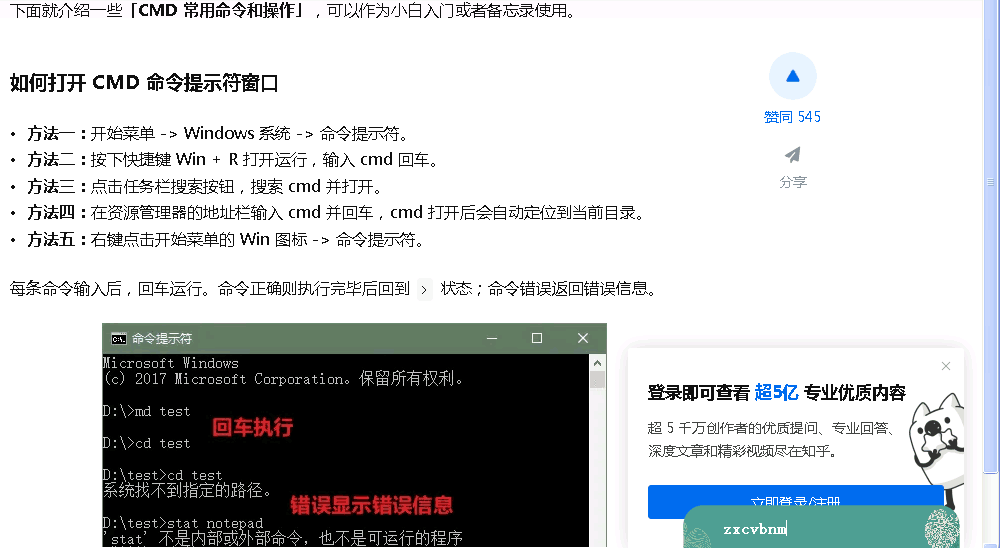
Task: Click the 命令提示符 window title text
Action: [x=162, y=338]
